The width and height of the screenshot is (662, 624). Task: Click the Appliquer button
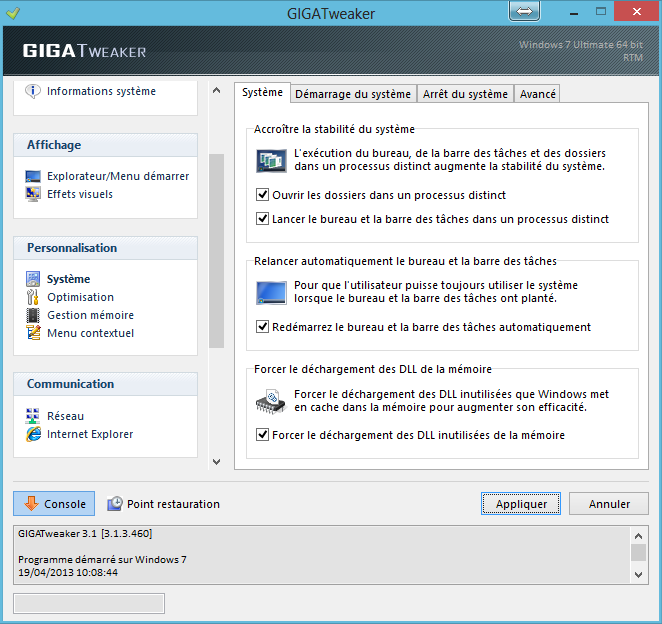coord(521,504)
